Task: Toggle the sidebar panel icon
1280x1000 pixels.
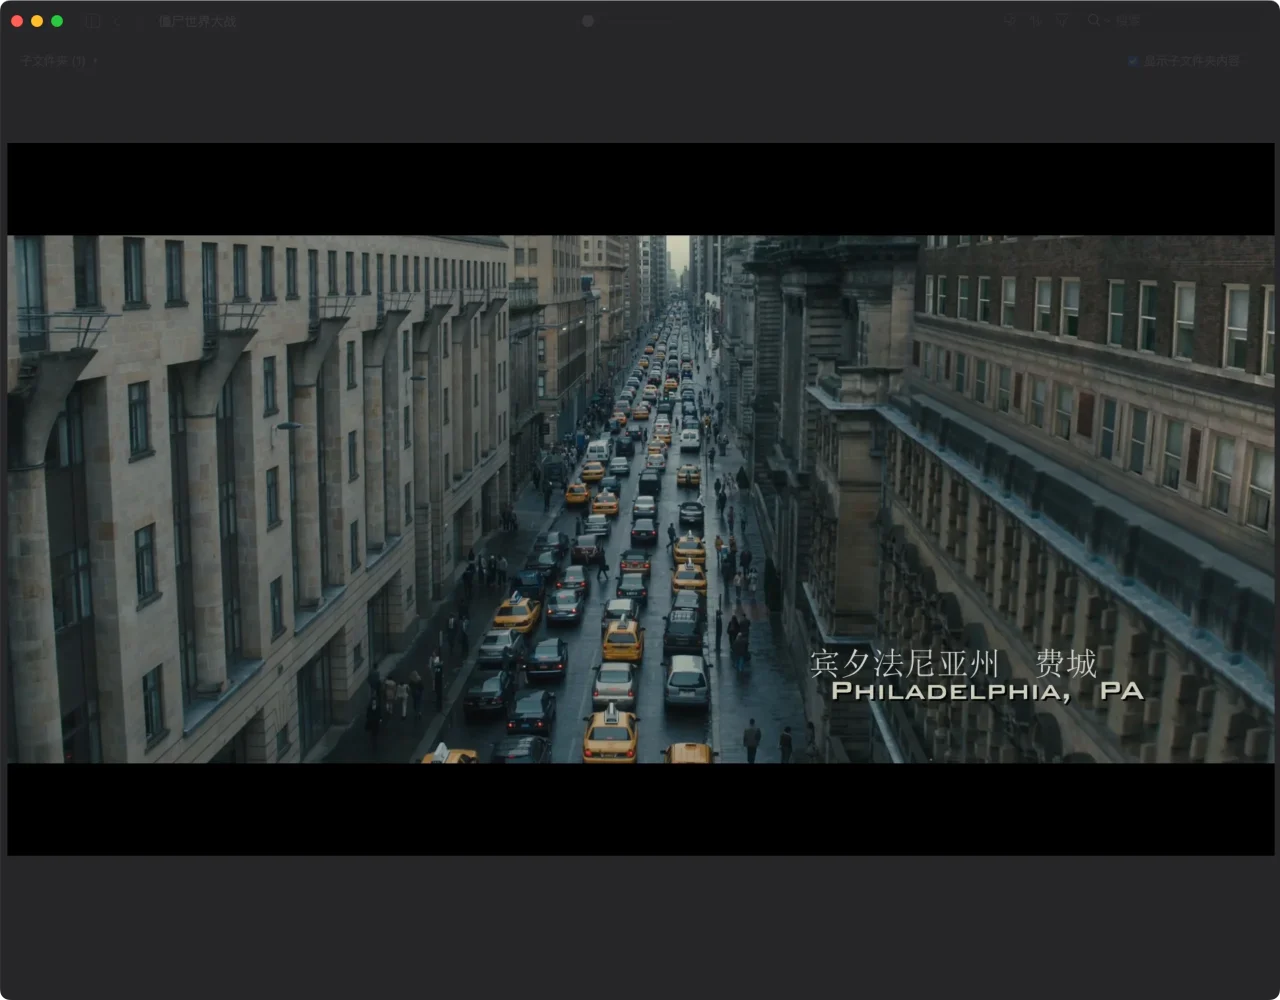Action: [x=92, y=21]
